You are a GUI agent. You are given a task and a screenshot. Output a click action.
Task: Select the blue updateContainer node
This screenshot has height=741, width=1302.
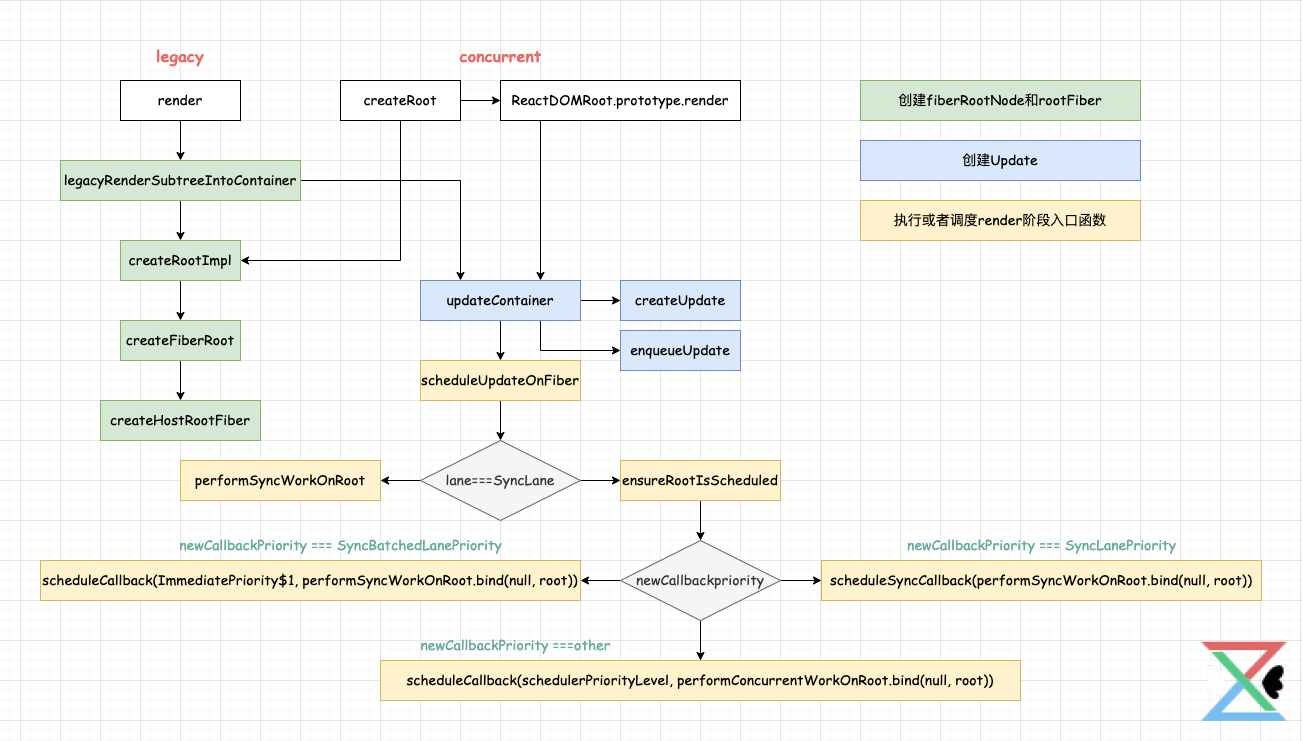(x=500, y=301)
